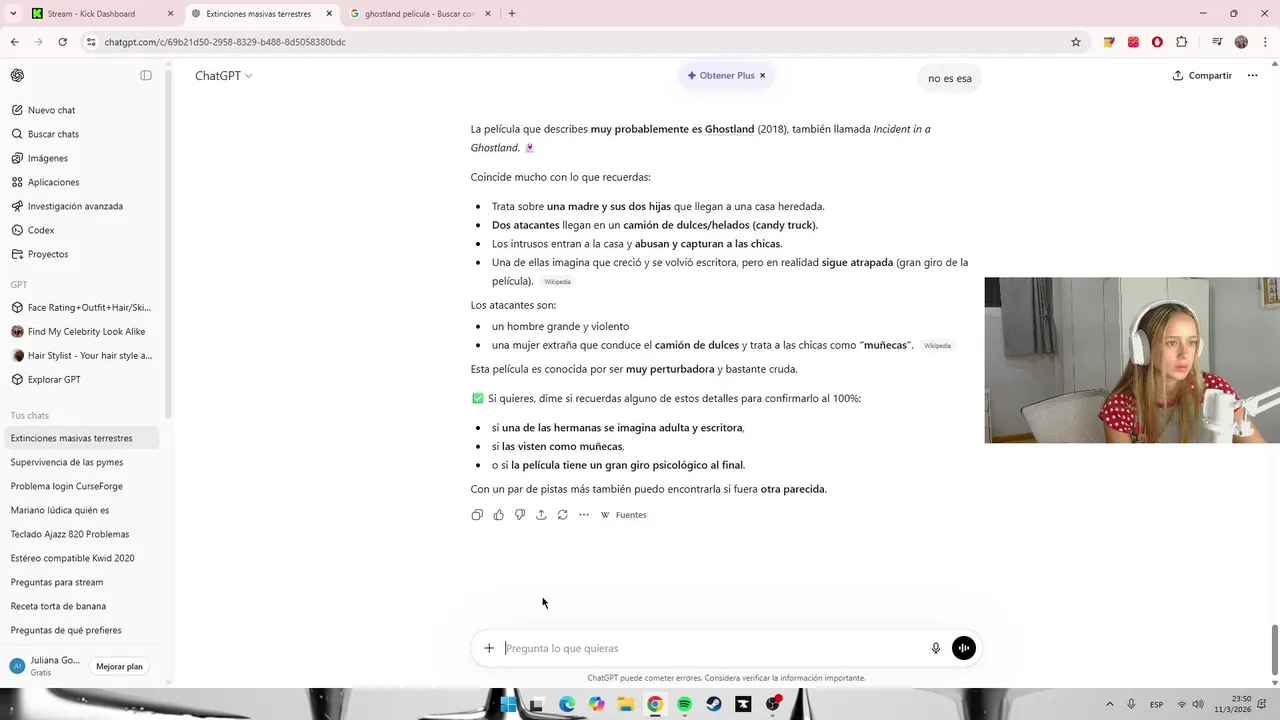
Task: Click the plus attach button
Action: (489, 648)
